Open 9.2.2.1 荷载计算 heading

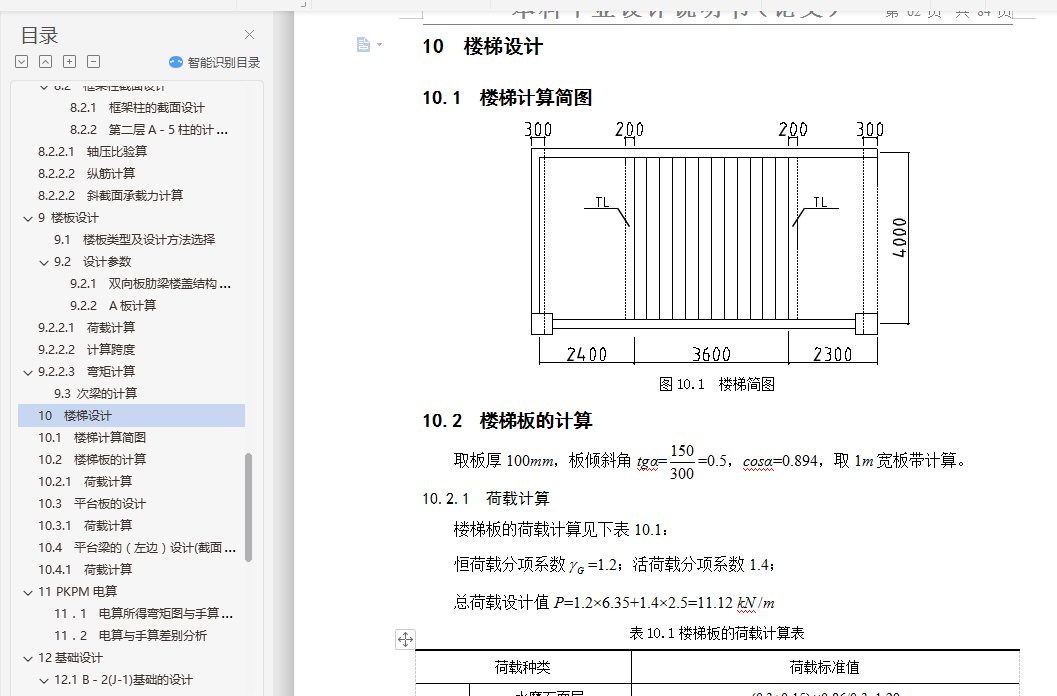[x=86, y=328]
